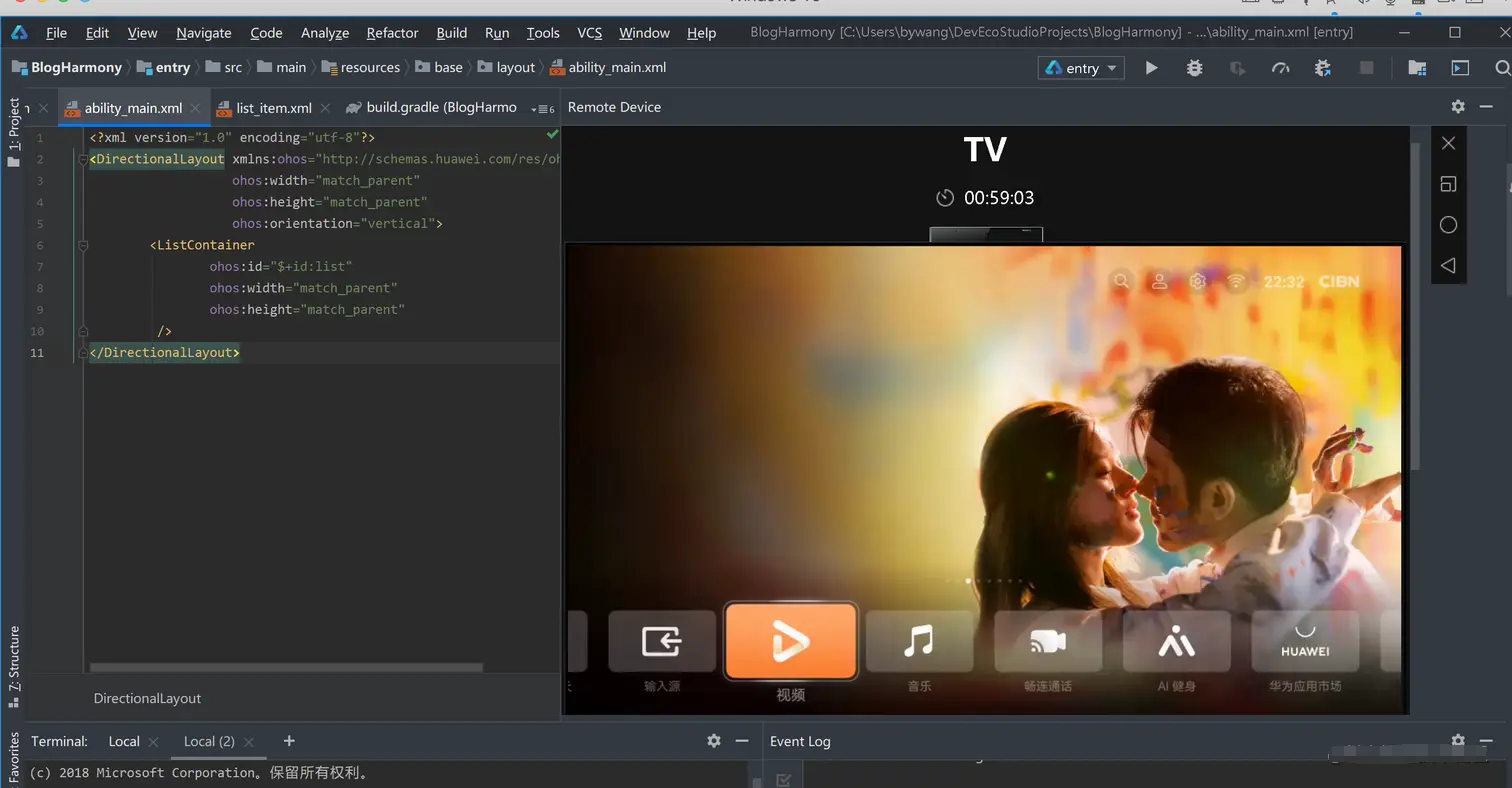1512x788 pixels.
Task: Click the TV search magnifier icon
Action: pos(1121,282)
